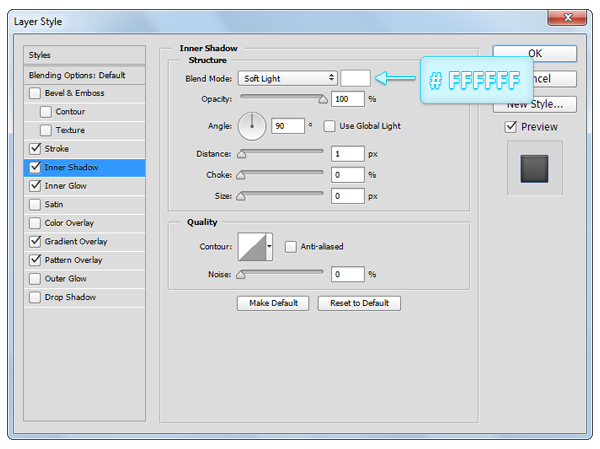
Task: Enable the Bevel & Emboss checkbox
Action: [36, 93]
